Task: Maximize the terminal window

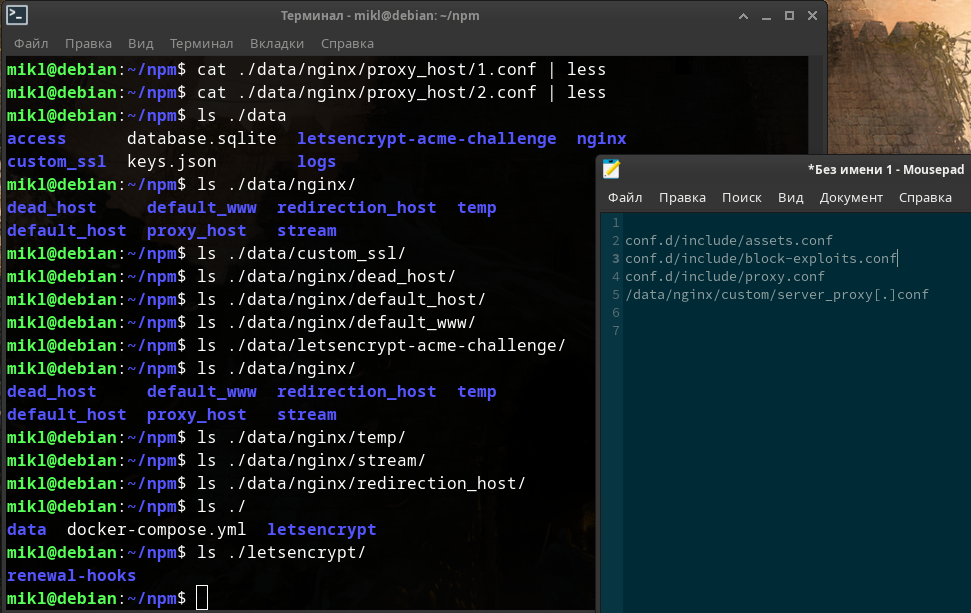Action: pos(788,16)
